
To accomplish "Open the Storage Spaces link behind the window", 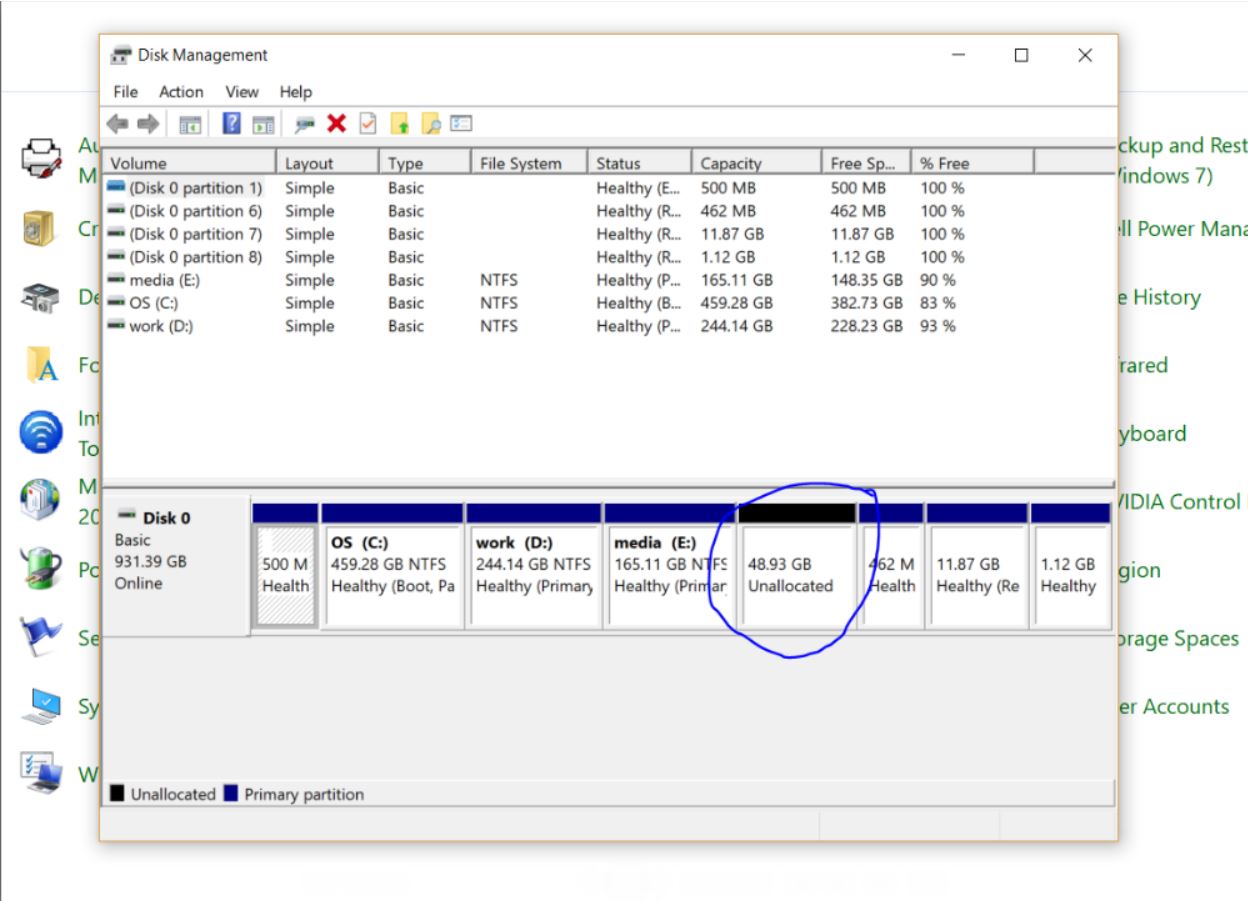I will 1181,638.
